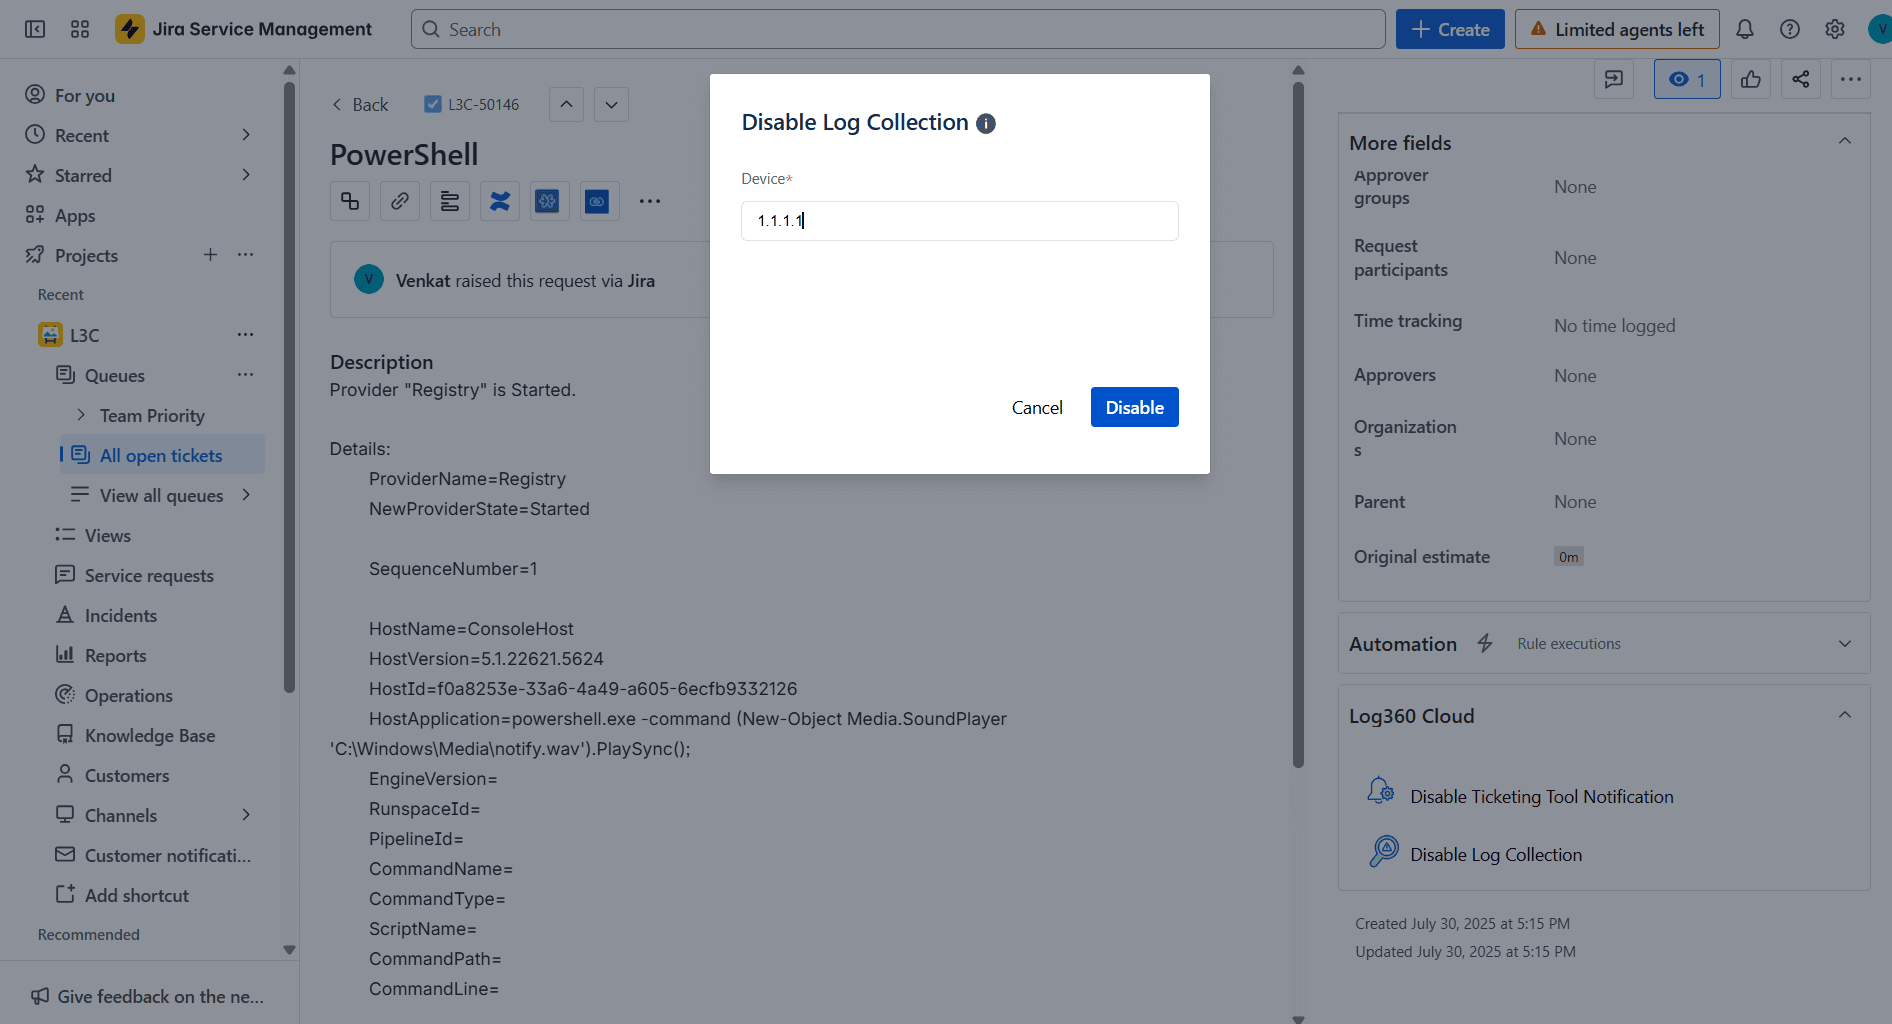Expand the Team Priority queue tree

[82, 415]
